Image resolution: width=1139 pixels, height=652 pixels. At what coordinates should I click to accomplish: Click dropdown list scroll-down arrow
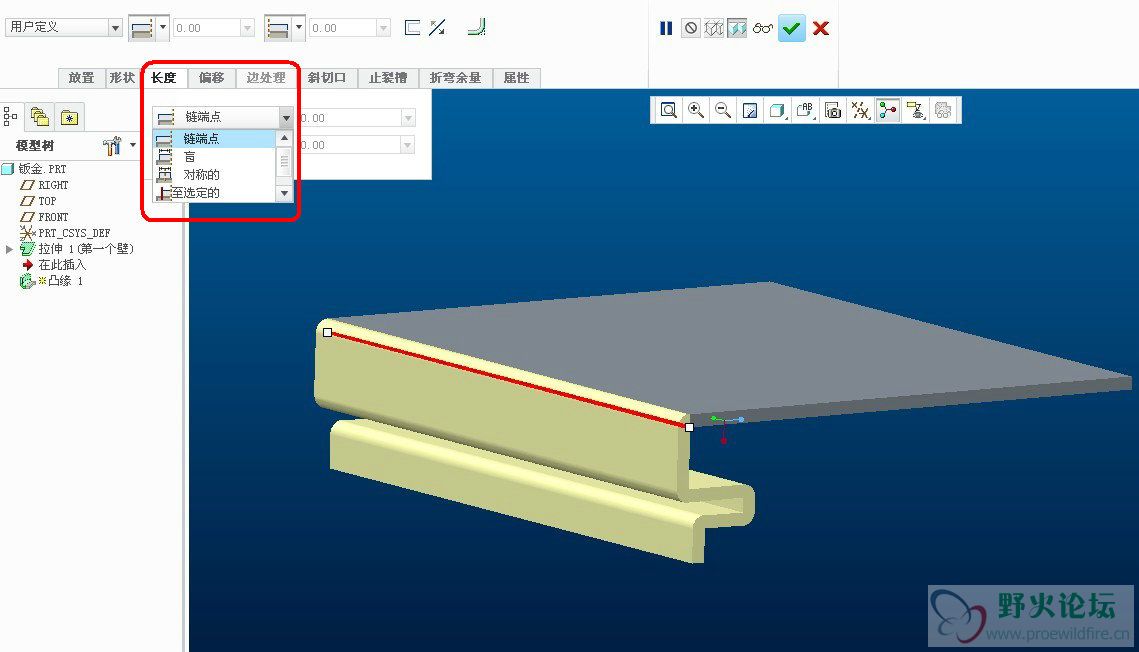coord(284,193)
